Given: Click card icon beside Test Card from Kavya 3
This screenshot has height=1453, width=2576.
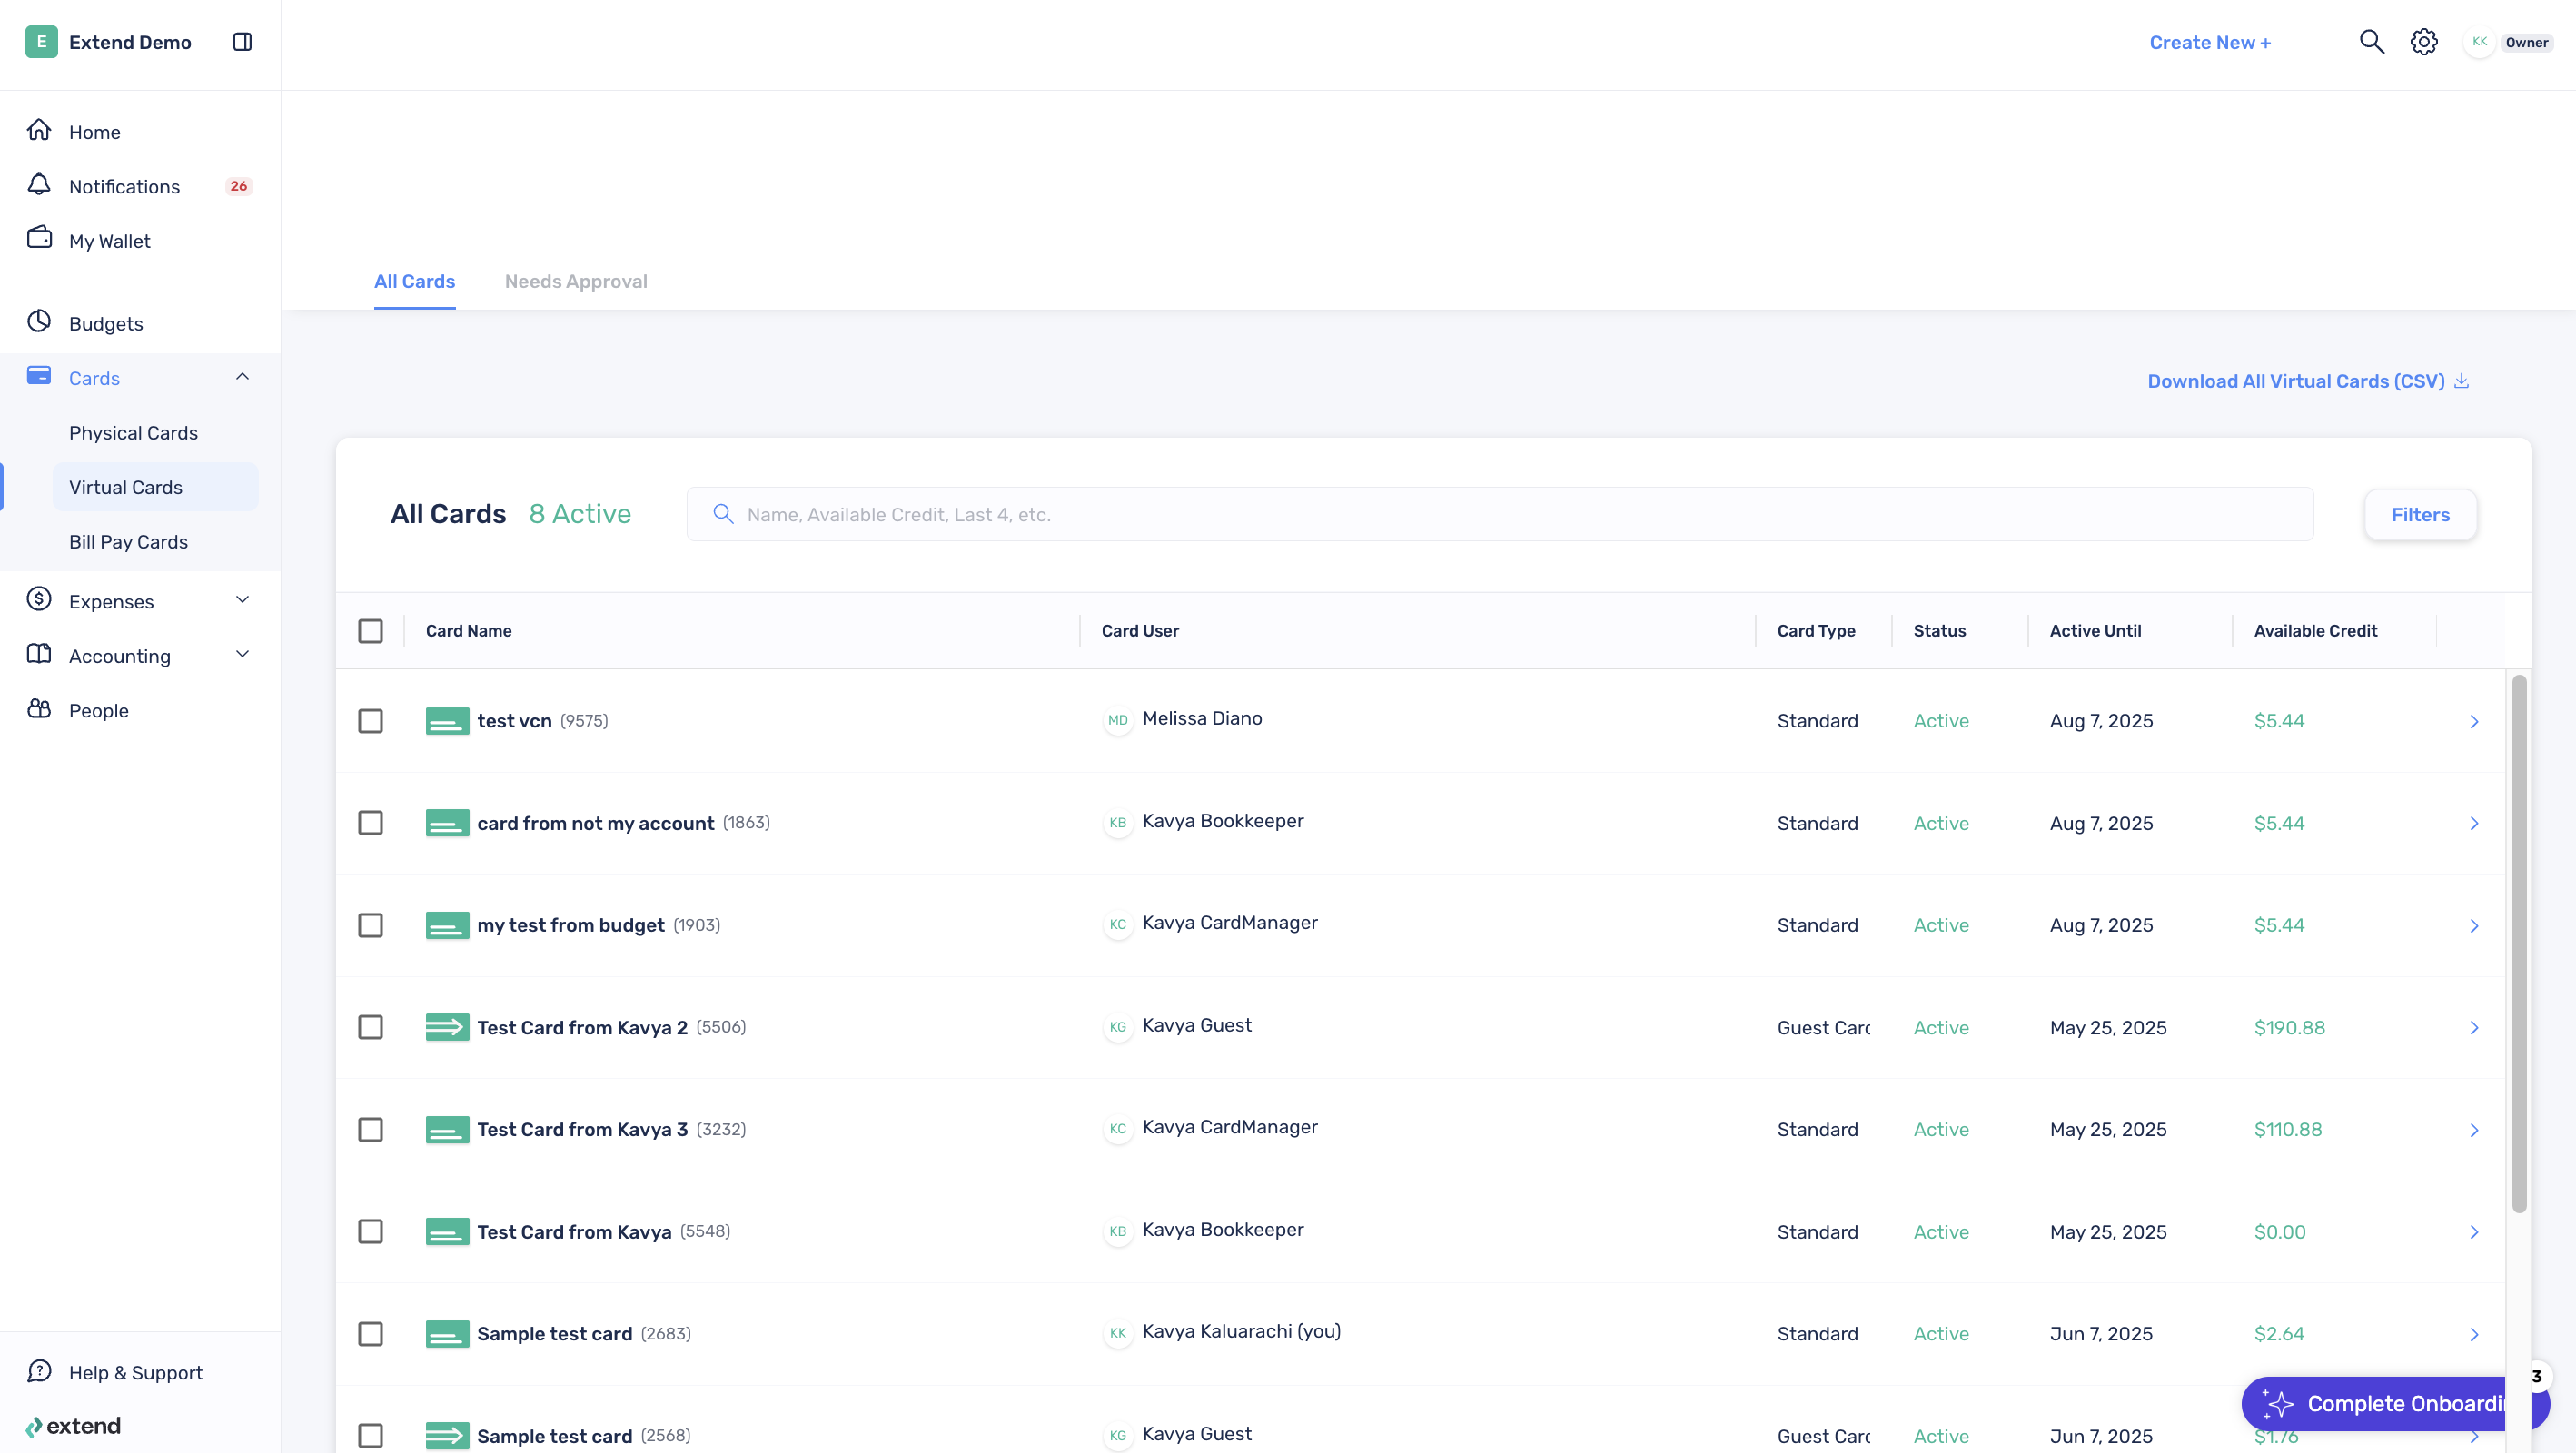Looking at the screenshot, I should pyautogui.click(x=447, y=1130).
